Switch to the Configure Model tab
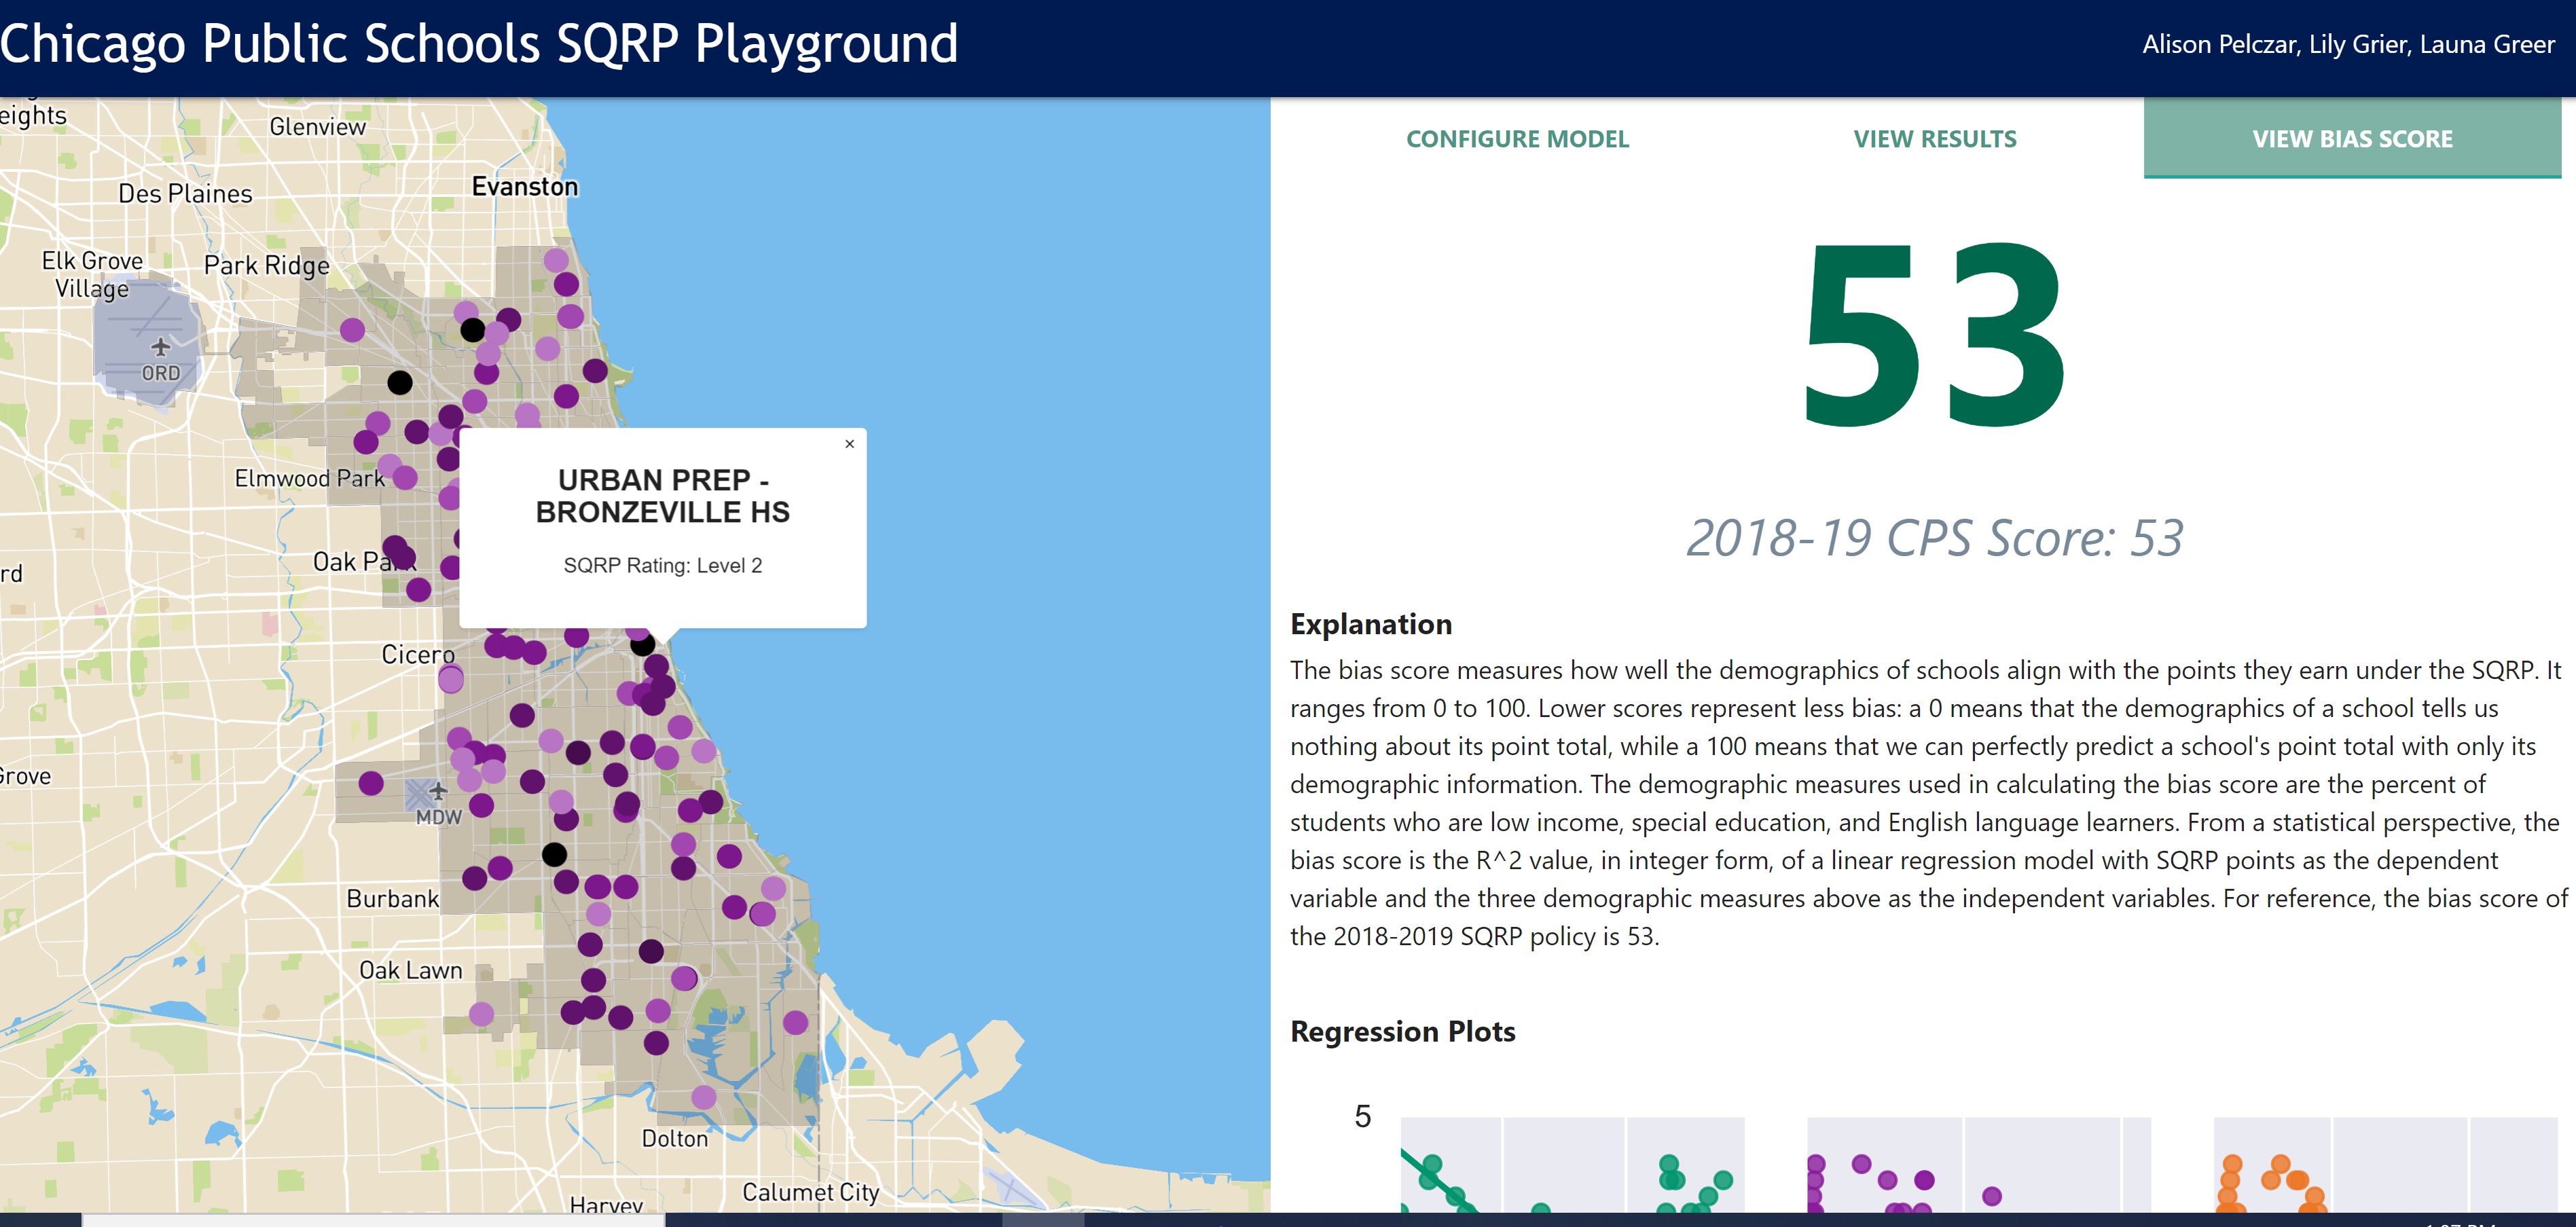 [x=1517, y=139]
